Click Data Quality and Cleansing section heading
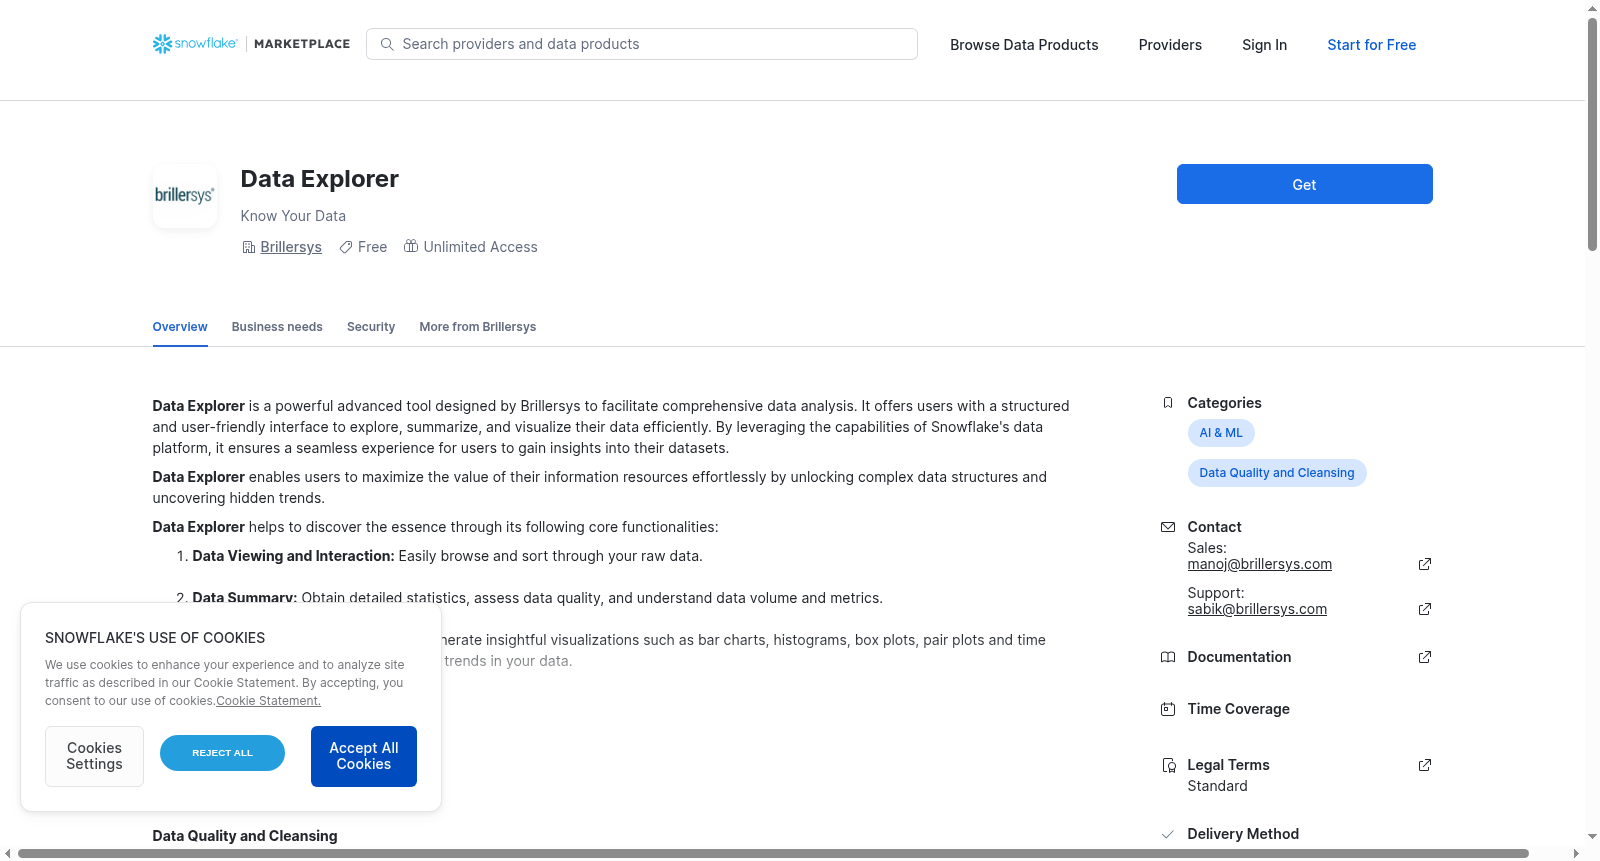Viewport: 1600px width, 861px height. (x=245, y=836)
